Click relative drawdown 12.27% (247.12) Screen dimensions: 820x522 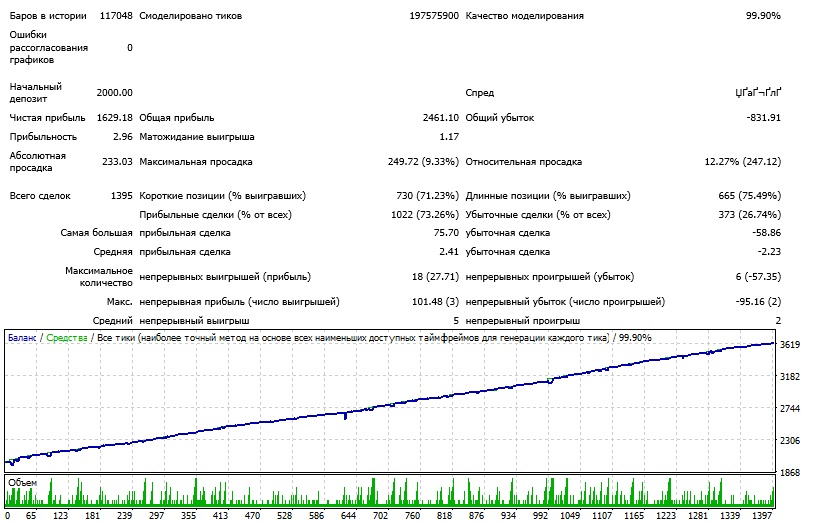point(743,162)
